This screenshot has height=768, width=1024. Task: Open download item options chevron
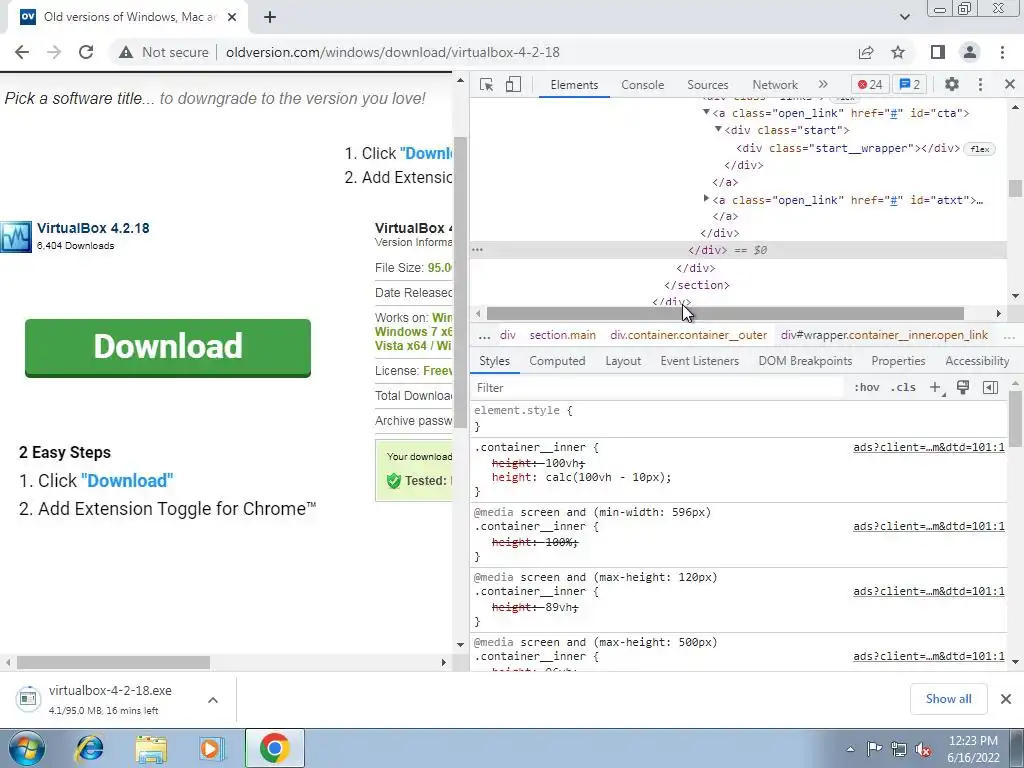213,700
